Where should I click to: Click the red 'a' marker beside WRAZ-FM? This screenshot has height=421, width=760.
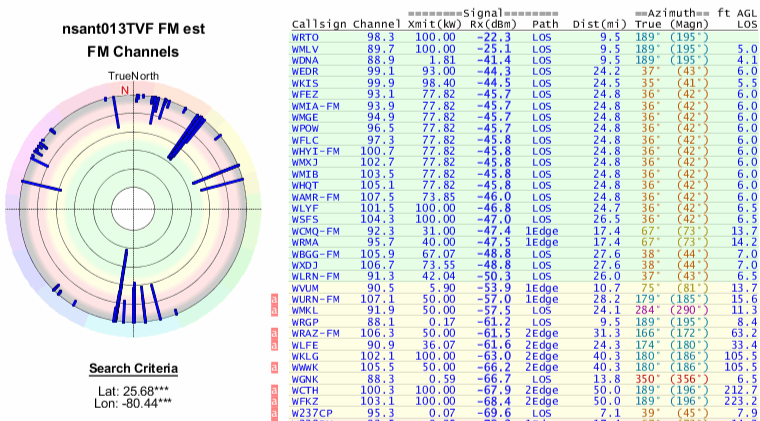coord(276,333)
